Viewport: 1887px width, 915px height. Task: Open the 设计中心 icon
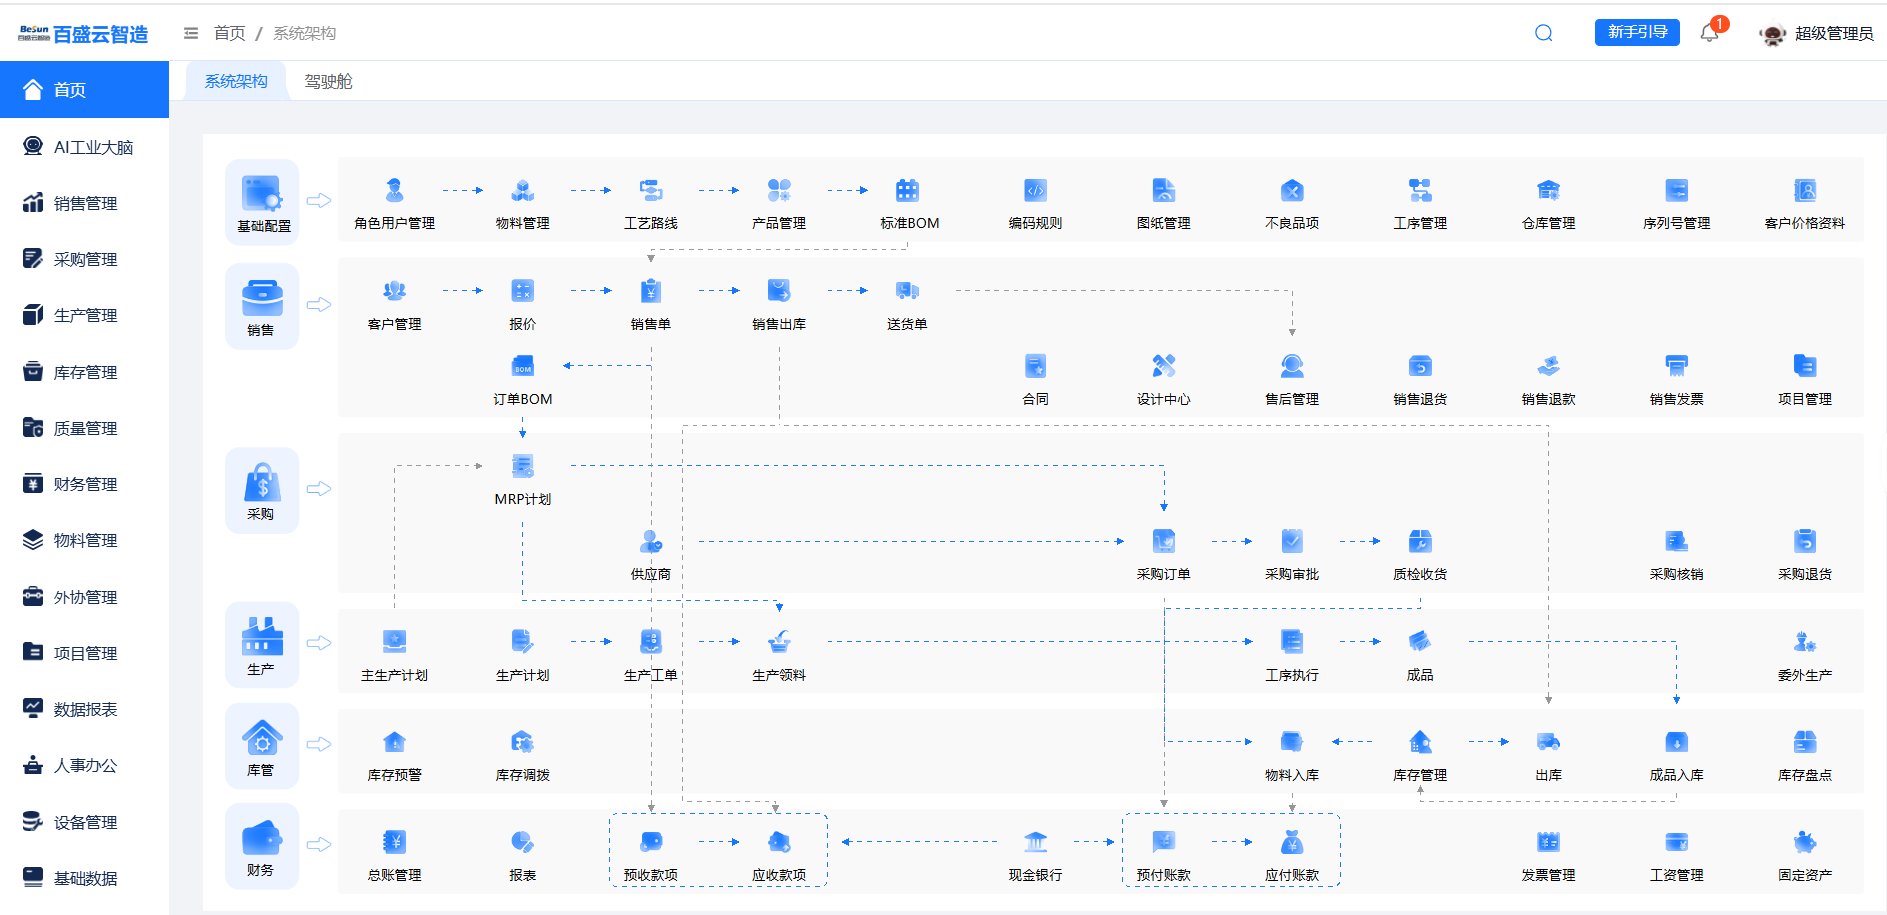tap(1164, 366)
